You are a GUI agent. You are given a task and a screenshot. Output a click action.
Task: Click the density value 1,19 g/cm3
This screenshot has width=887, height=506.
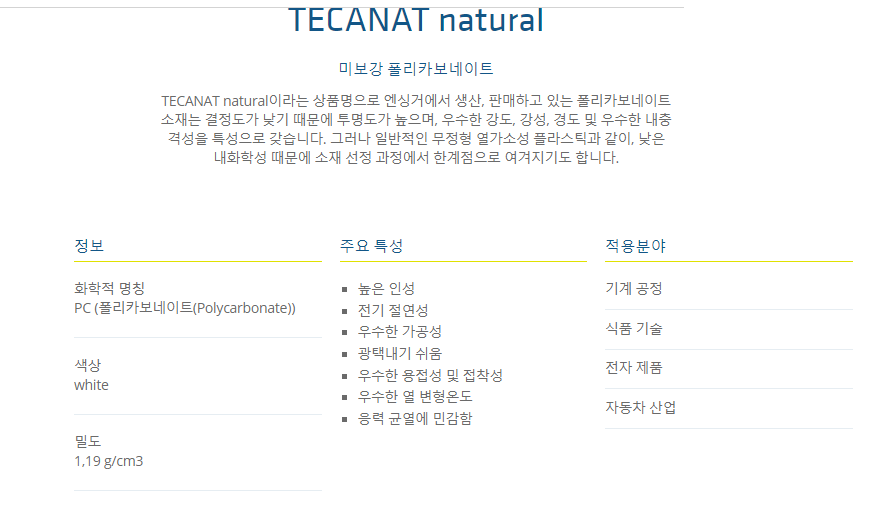(109, 461)
